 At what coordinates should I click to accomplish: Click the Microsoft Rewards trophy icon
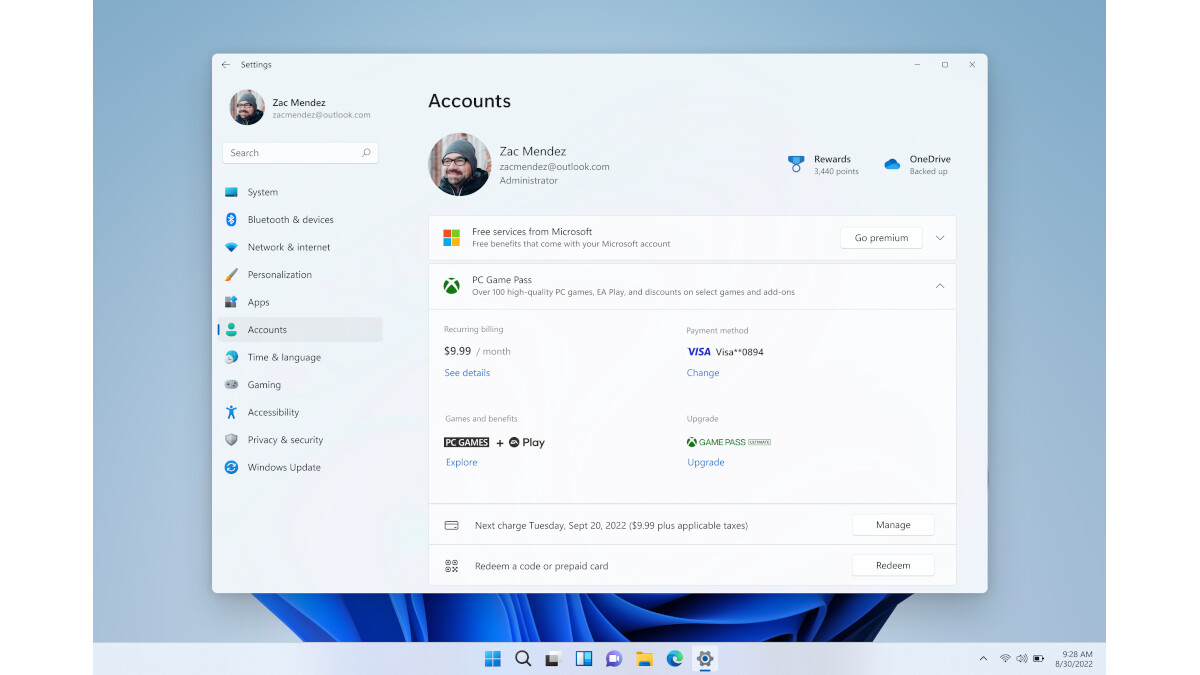pos(796,162)
